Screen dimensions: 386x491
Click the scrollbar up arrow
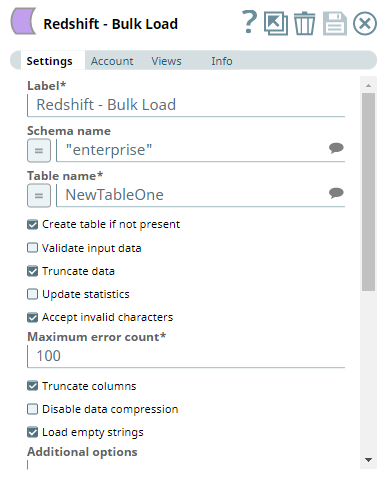368,86
